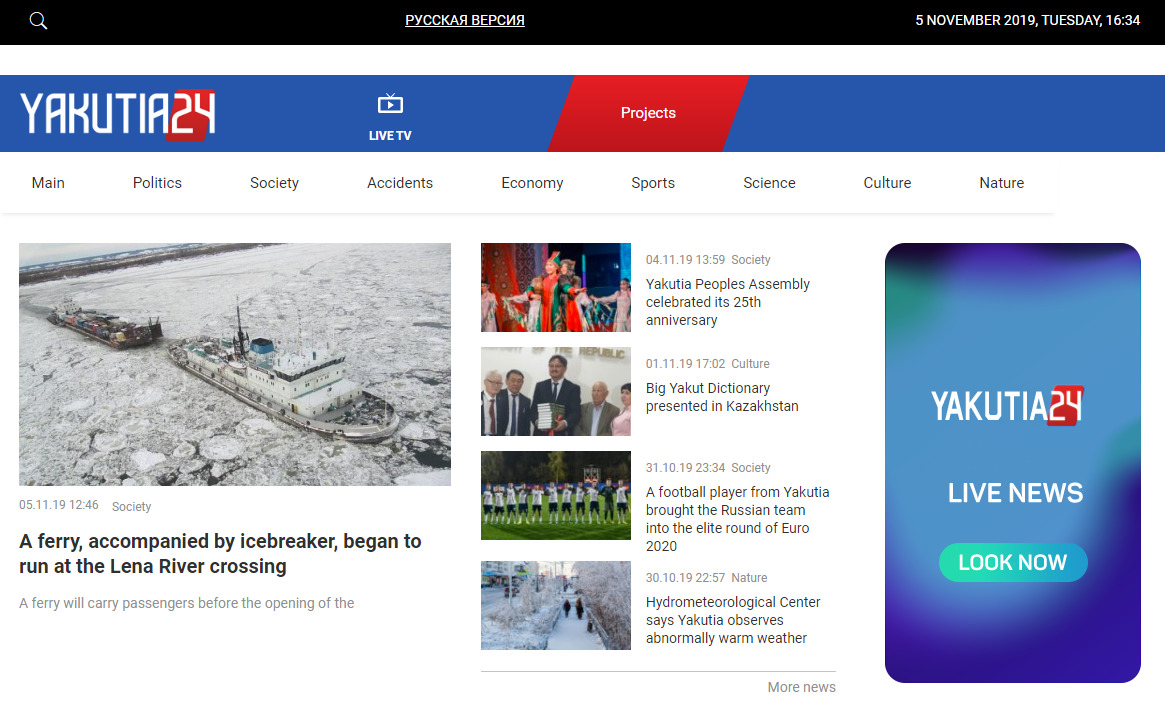The image size is (1165, 703).
Task: Go to Politics section
Action: 157,183
